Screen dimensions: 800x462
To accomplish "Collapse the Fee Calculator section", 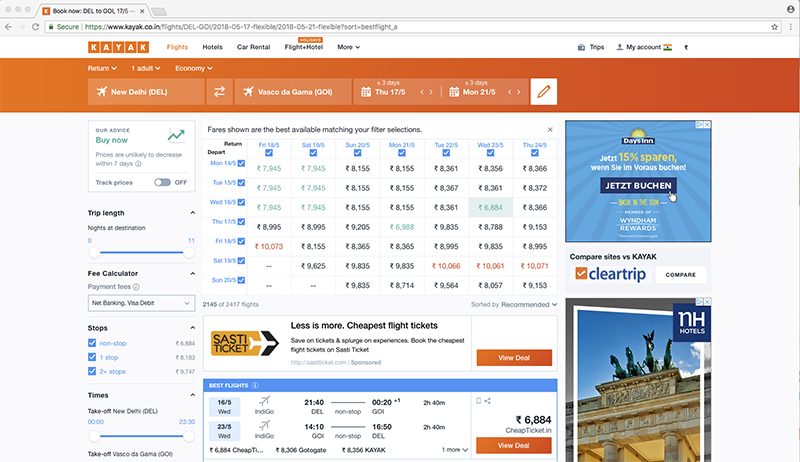I will [x=192, y=273].
